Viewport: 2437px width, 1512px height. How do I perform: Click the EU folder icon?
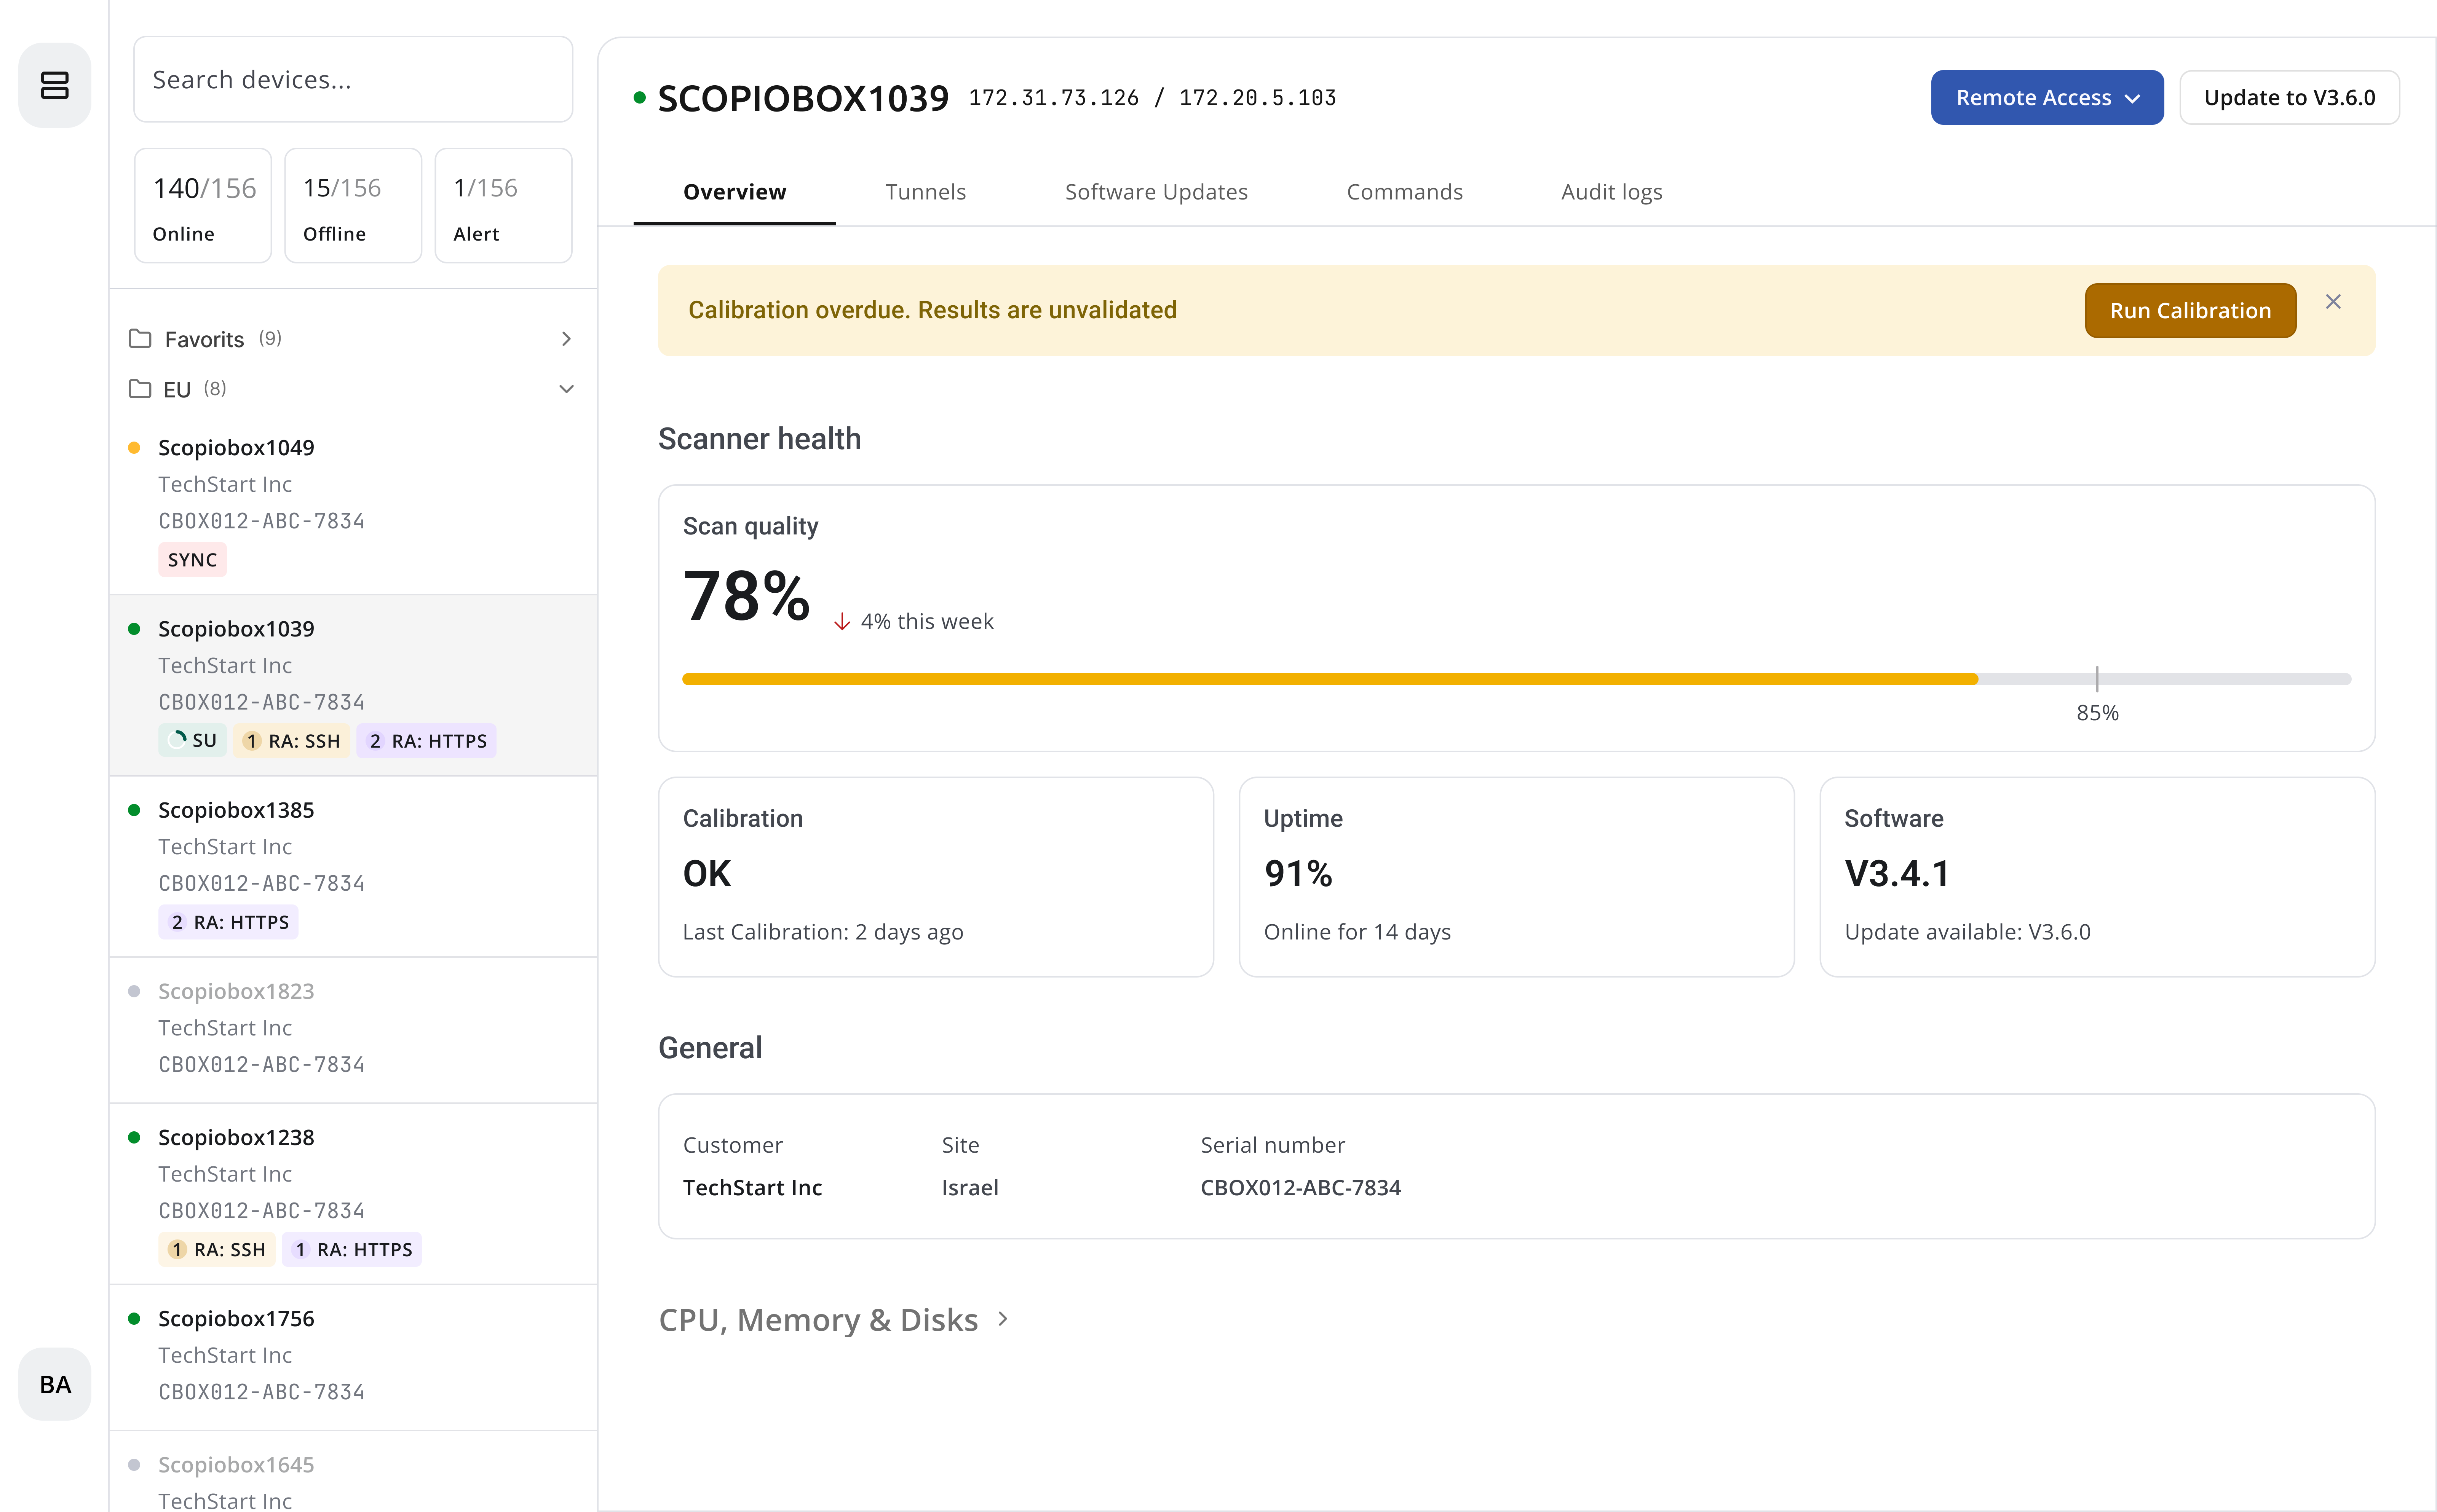click(140, 389)
